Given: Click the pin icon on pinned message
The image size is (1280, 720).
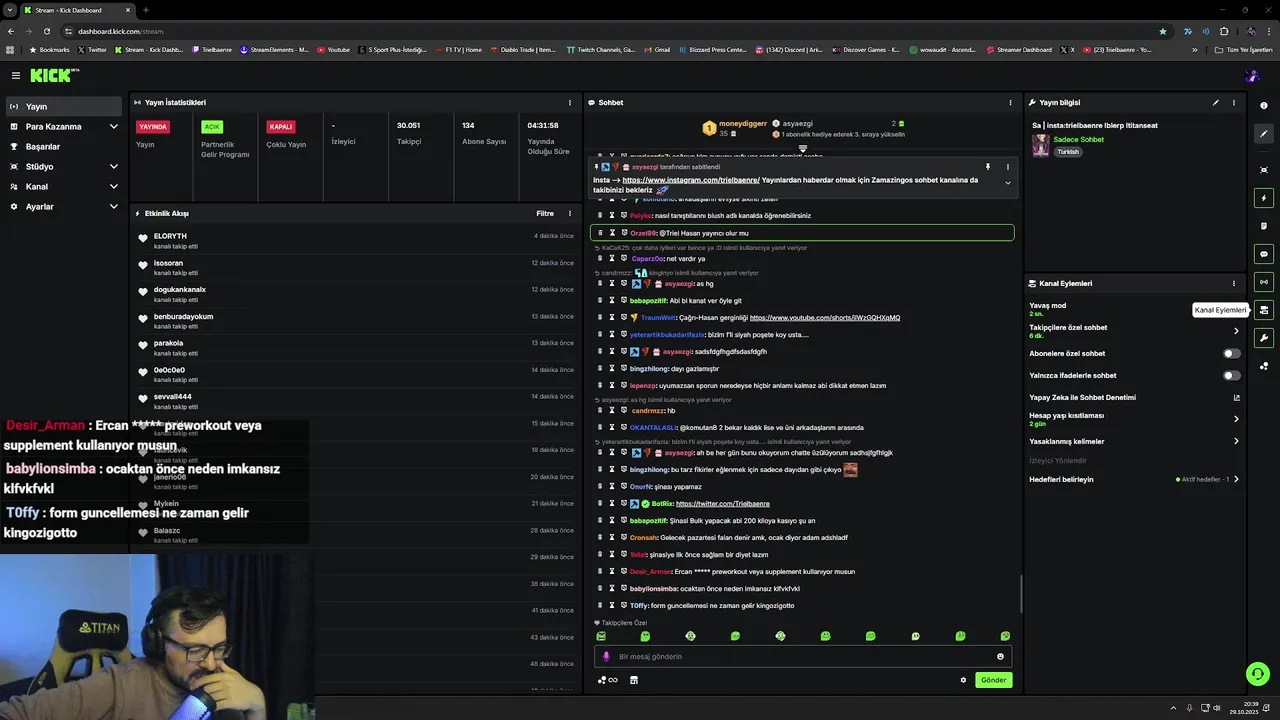Looking at the screenshot, I should tap(987, 167).
